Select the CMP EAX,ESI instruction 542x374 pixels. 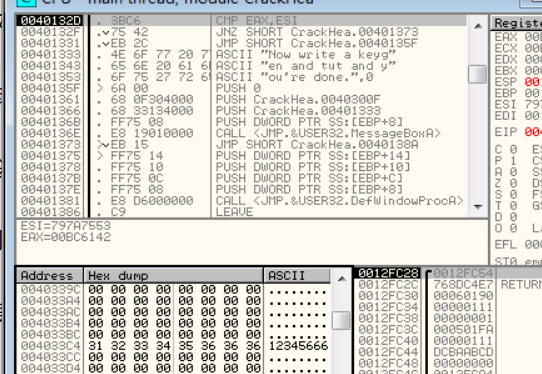pos(256,21)
